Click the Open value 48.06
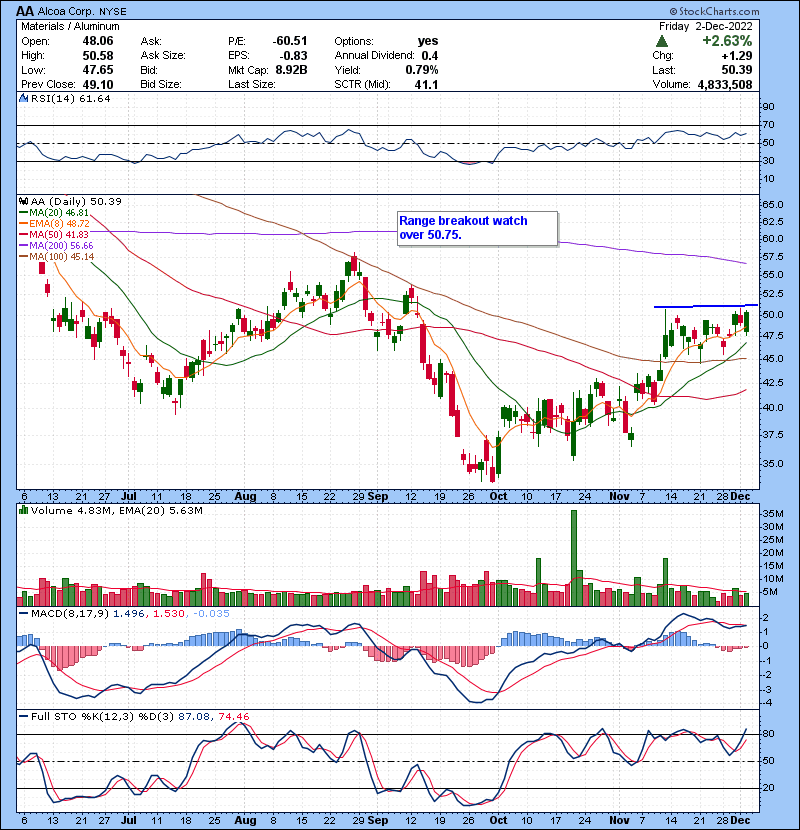Screen dimensions: 800x830 point(98,41)
